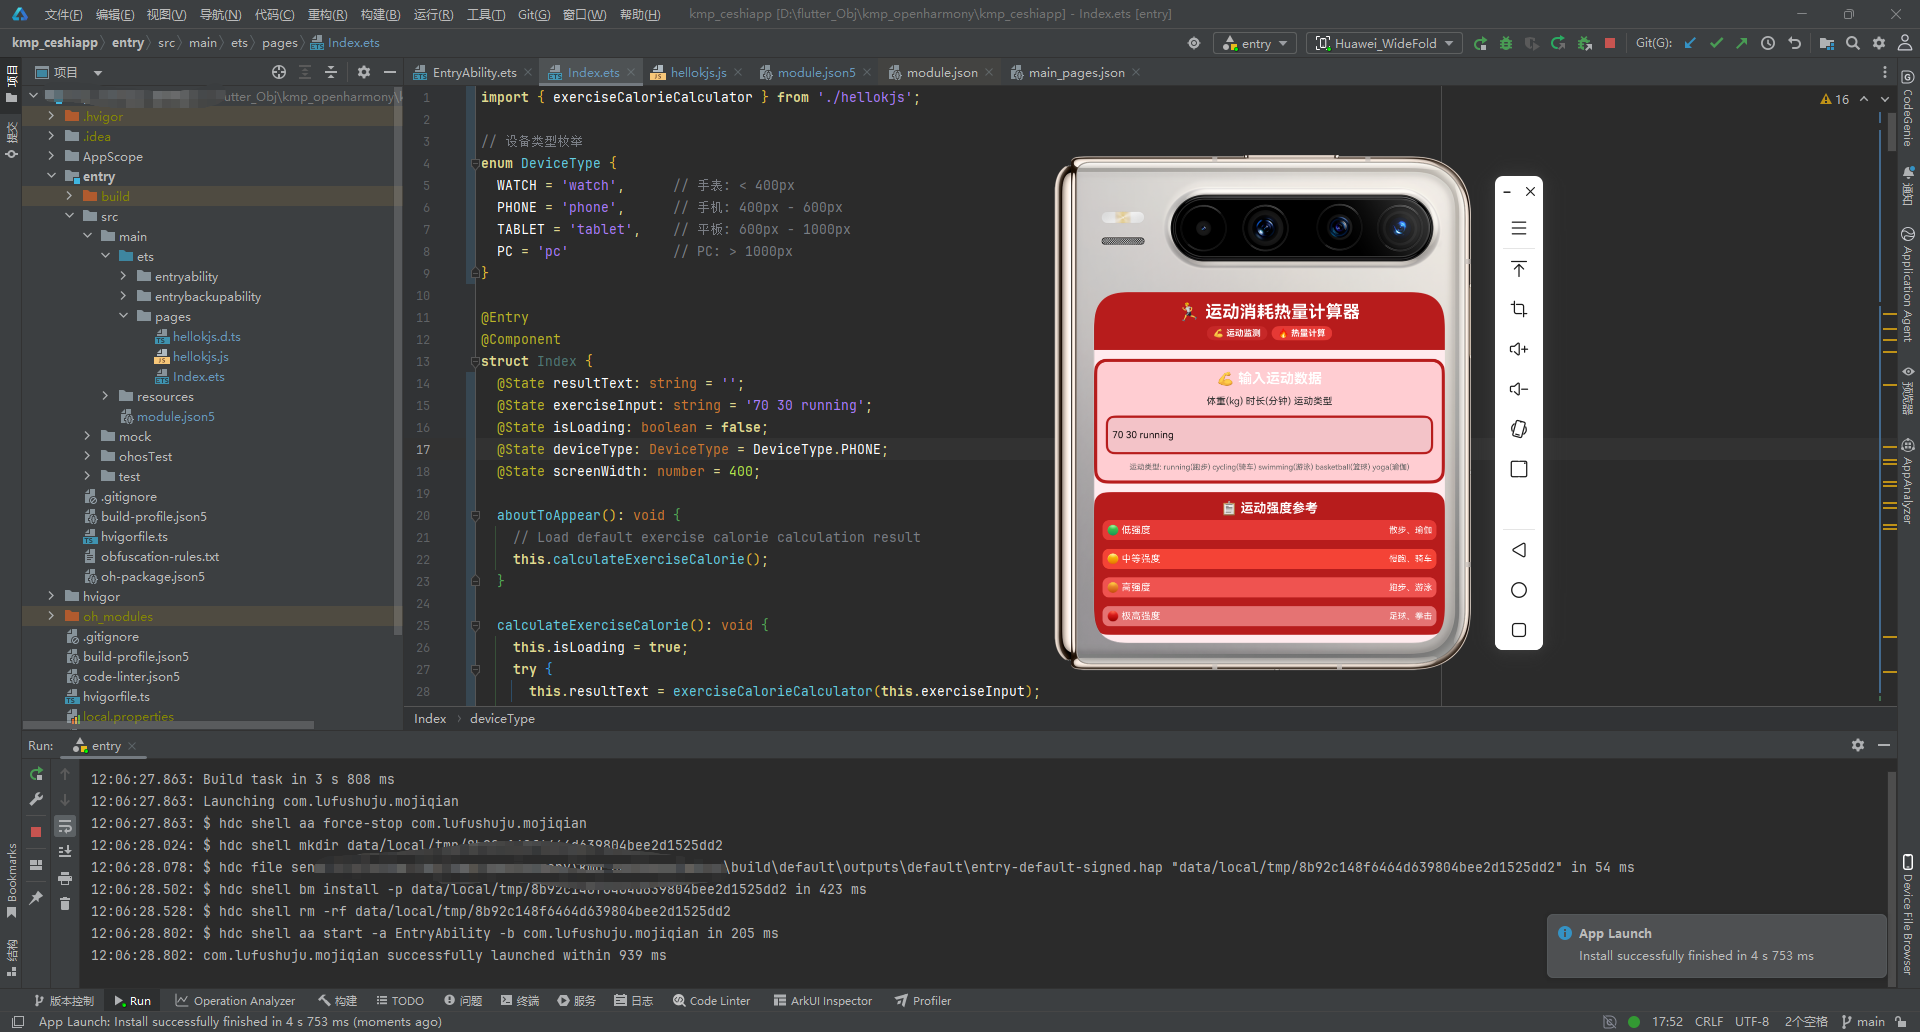Screen dimensions: 1920x1032
Task: Increase emulator volume
Action: click(x=1519, y=349)
